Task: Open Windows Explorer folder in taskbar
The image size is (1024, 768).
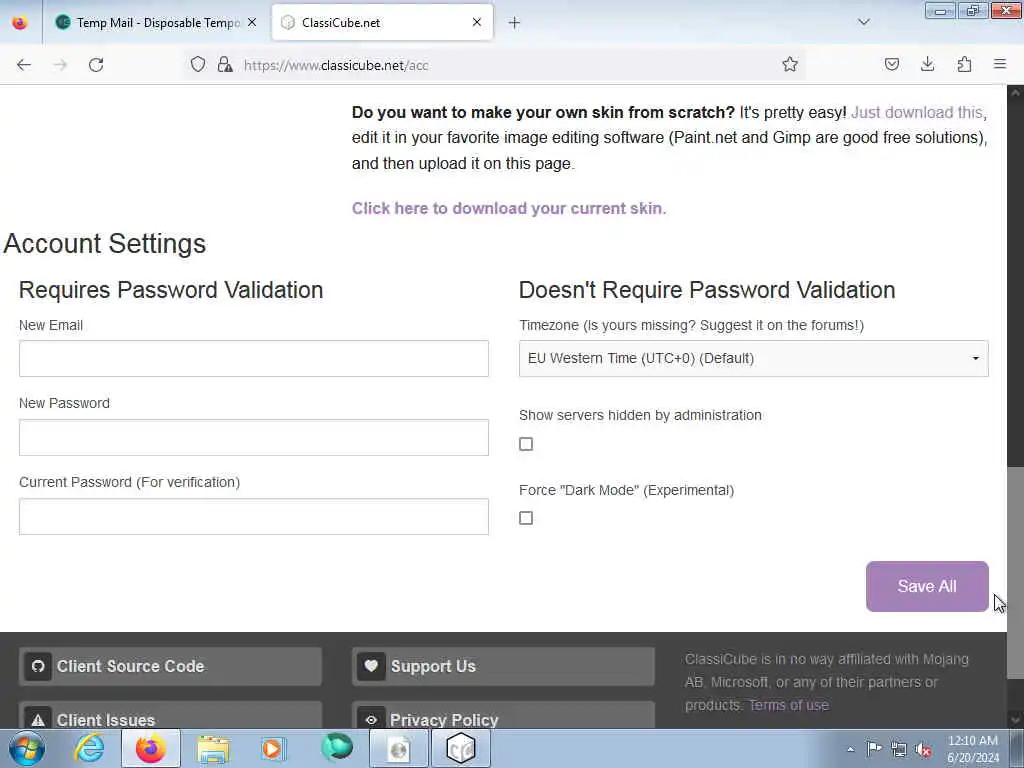Action: 213,748
